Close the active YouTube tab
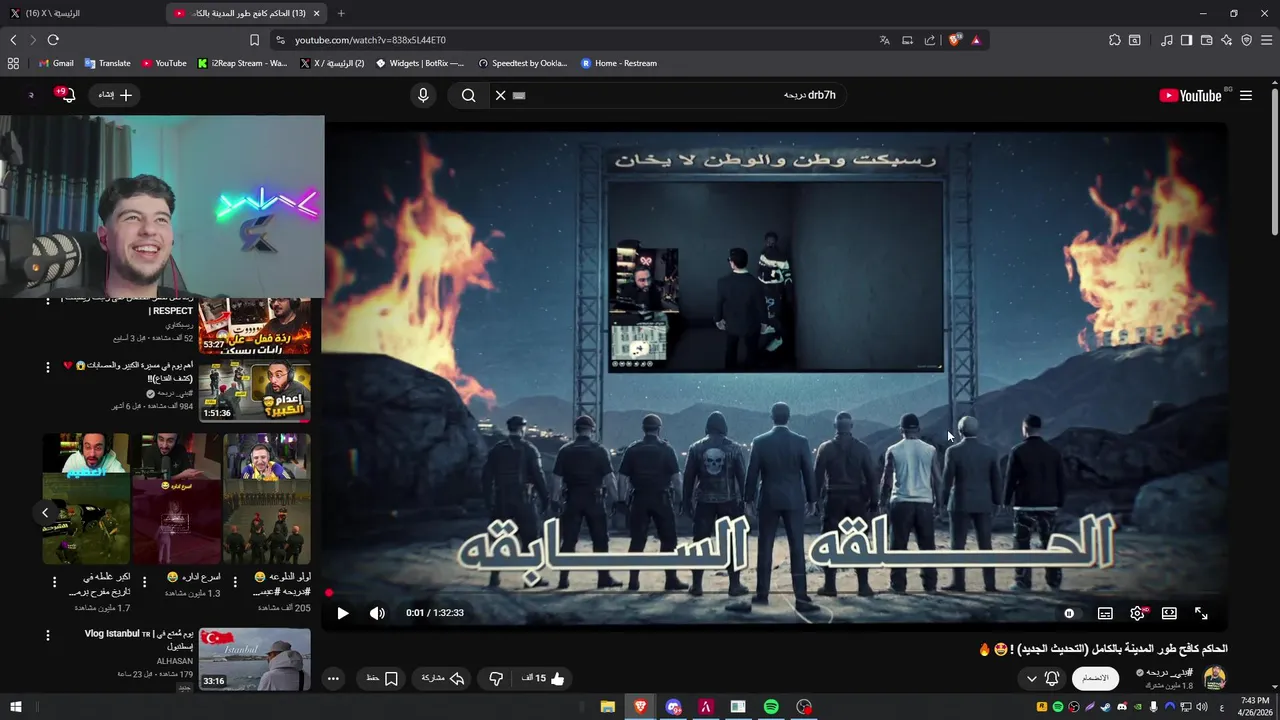The height and width of the screenshot is (720, 1280). [317, 13]
